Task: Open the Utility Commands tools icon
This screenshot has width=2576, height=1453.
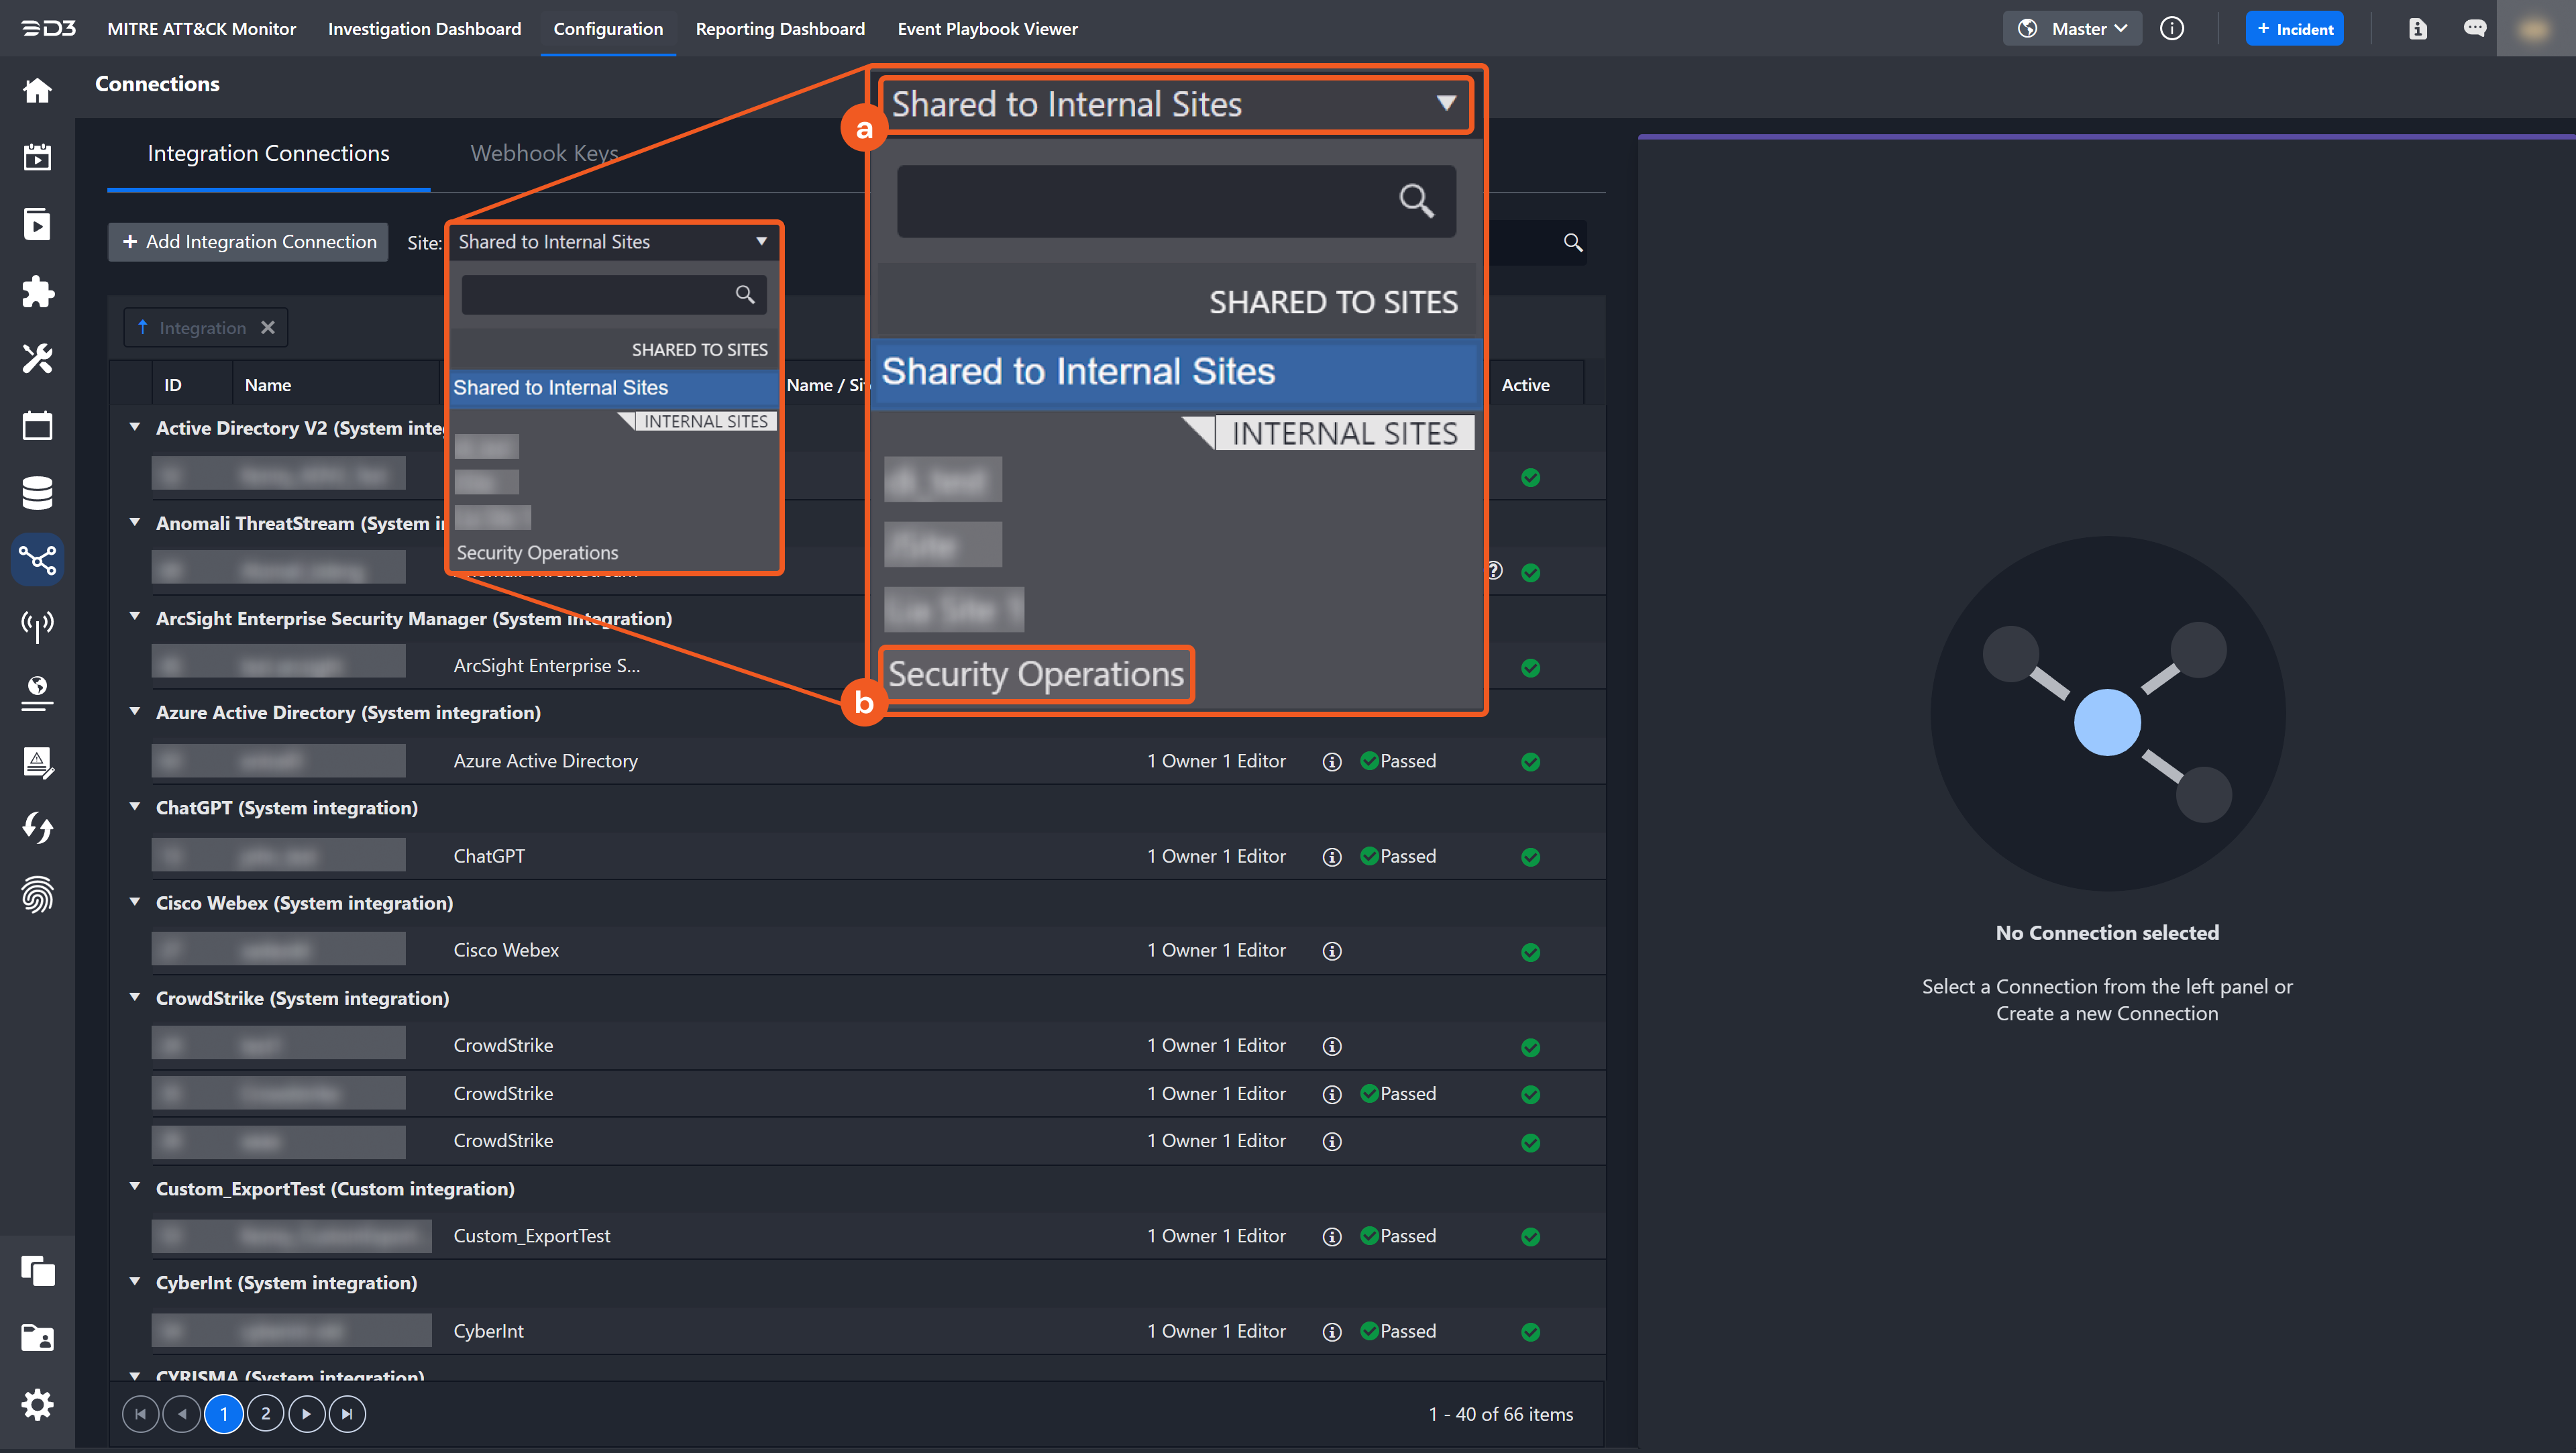Action: (x=37, y=358)
